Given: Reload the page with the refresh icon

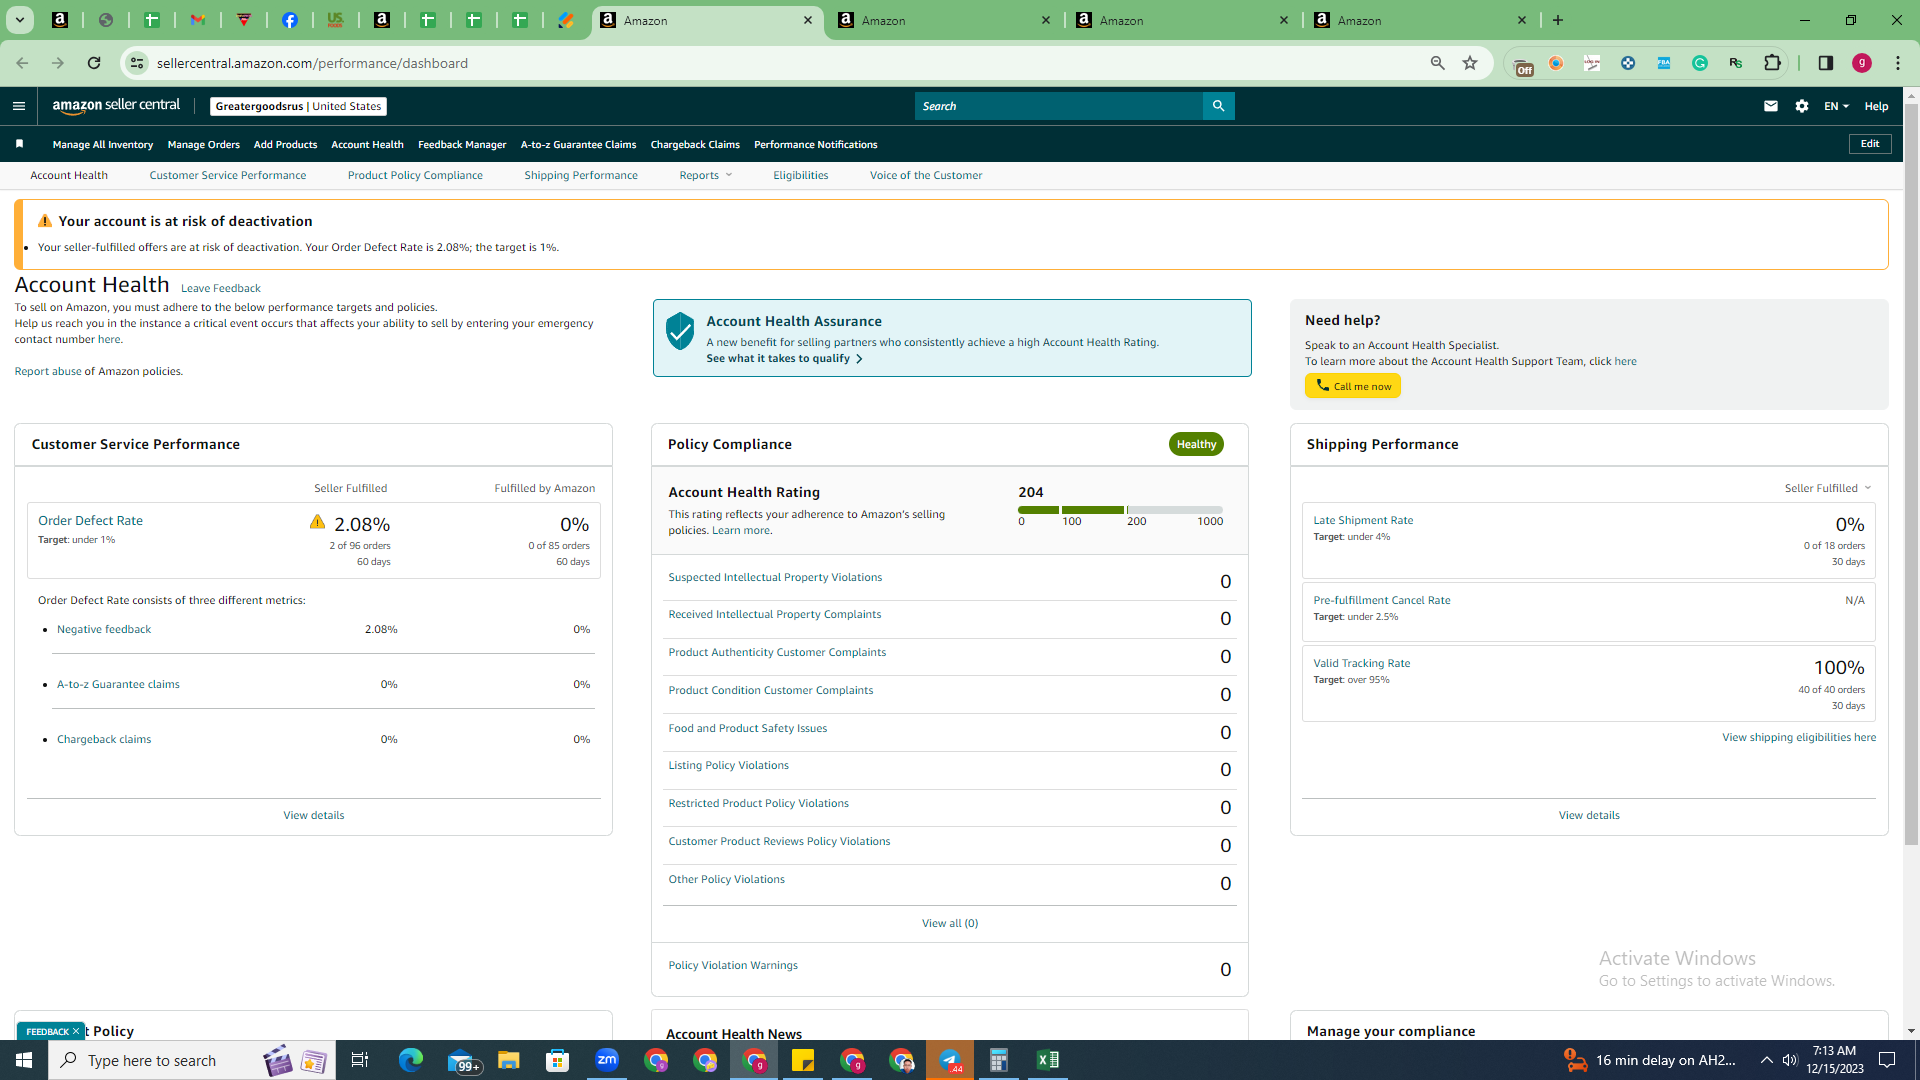Looking at the screenshot, I should (94, 63).
